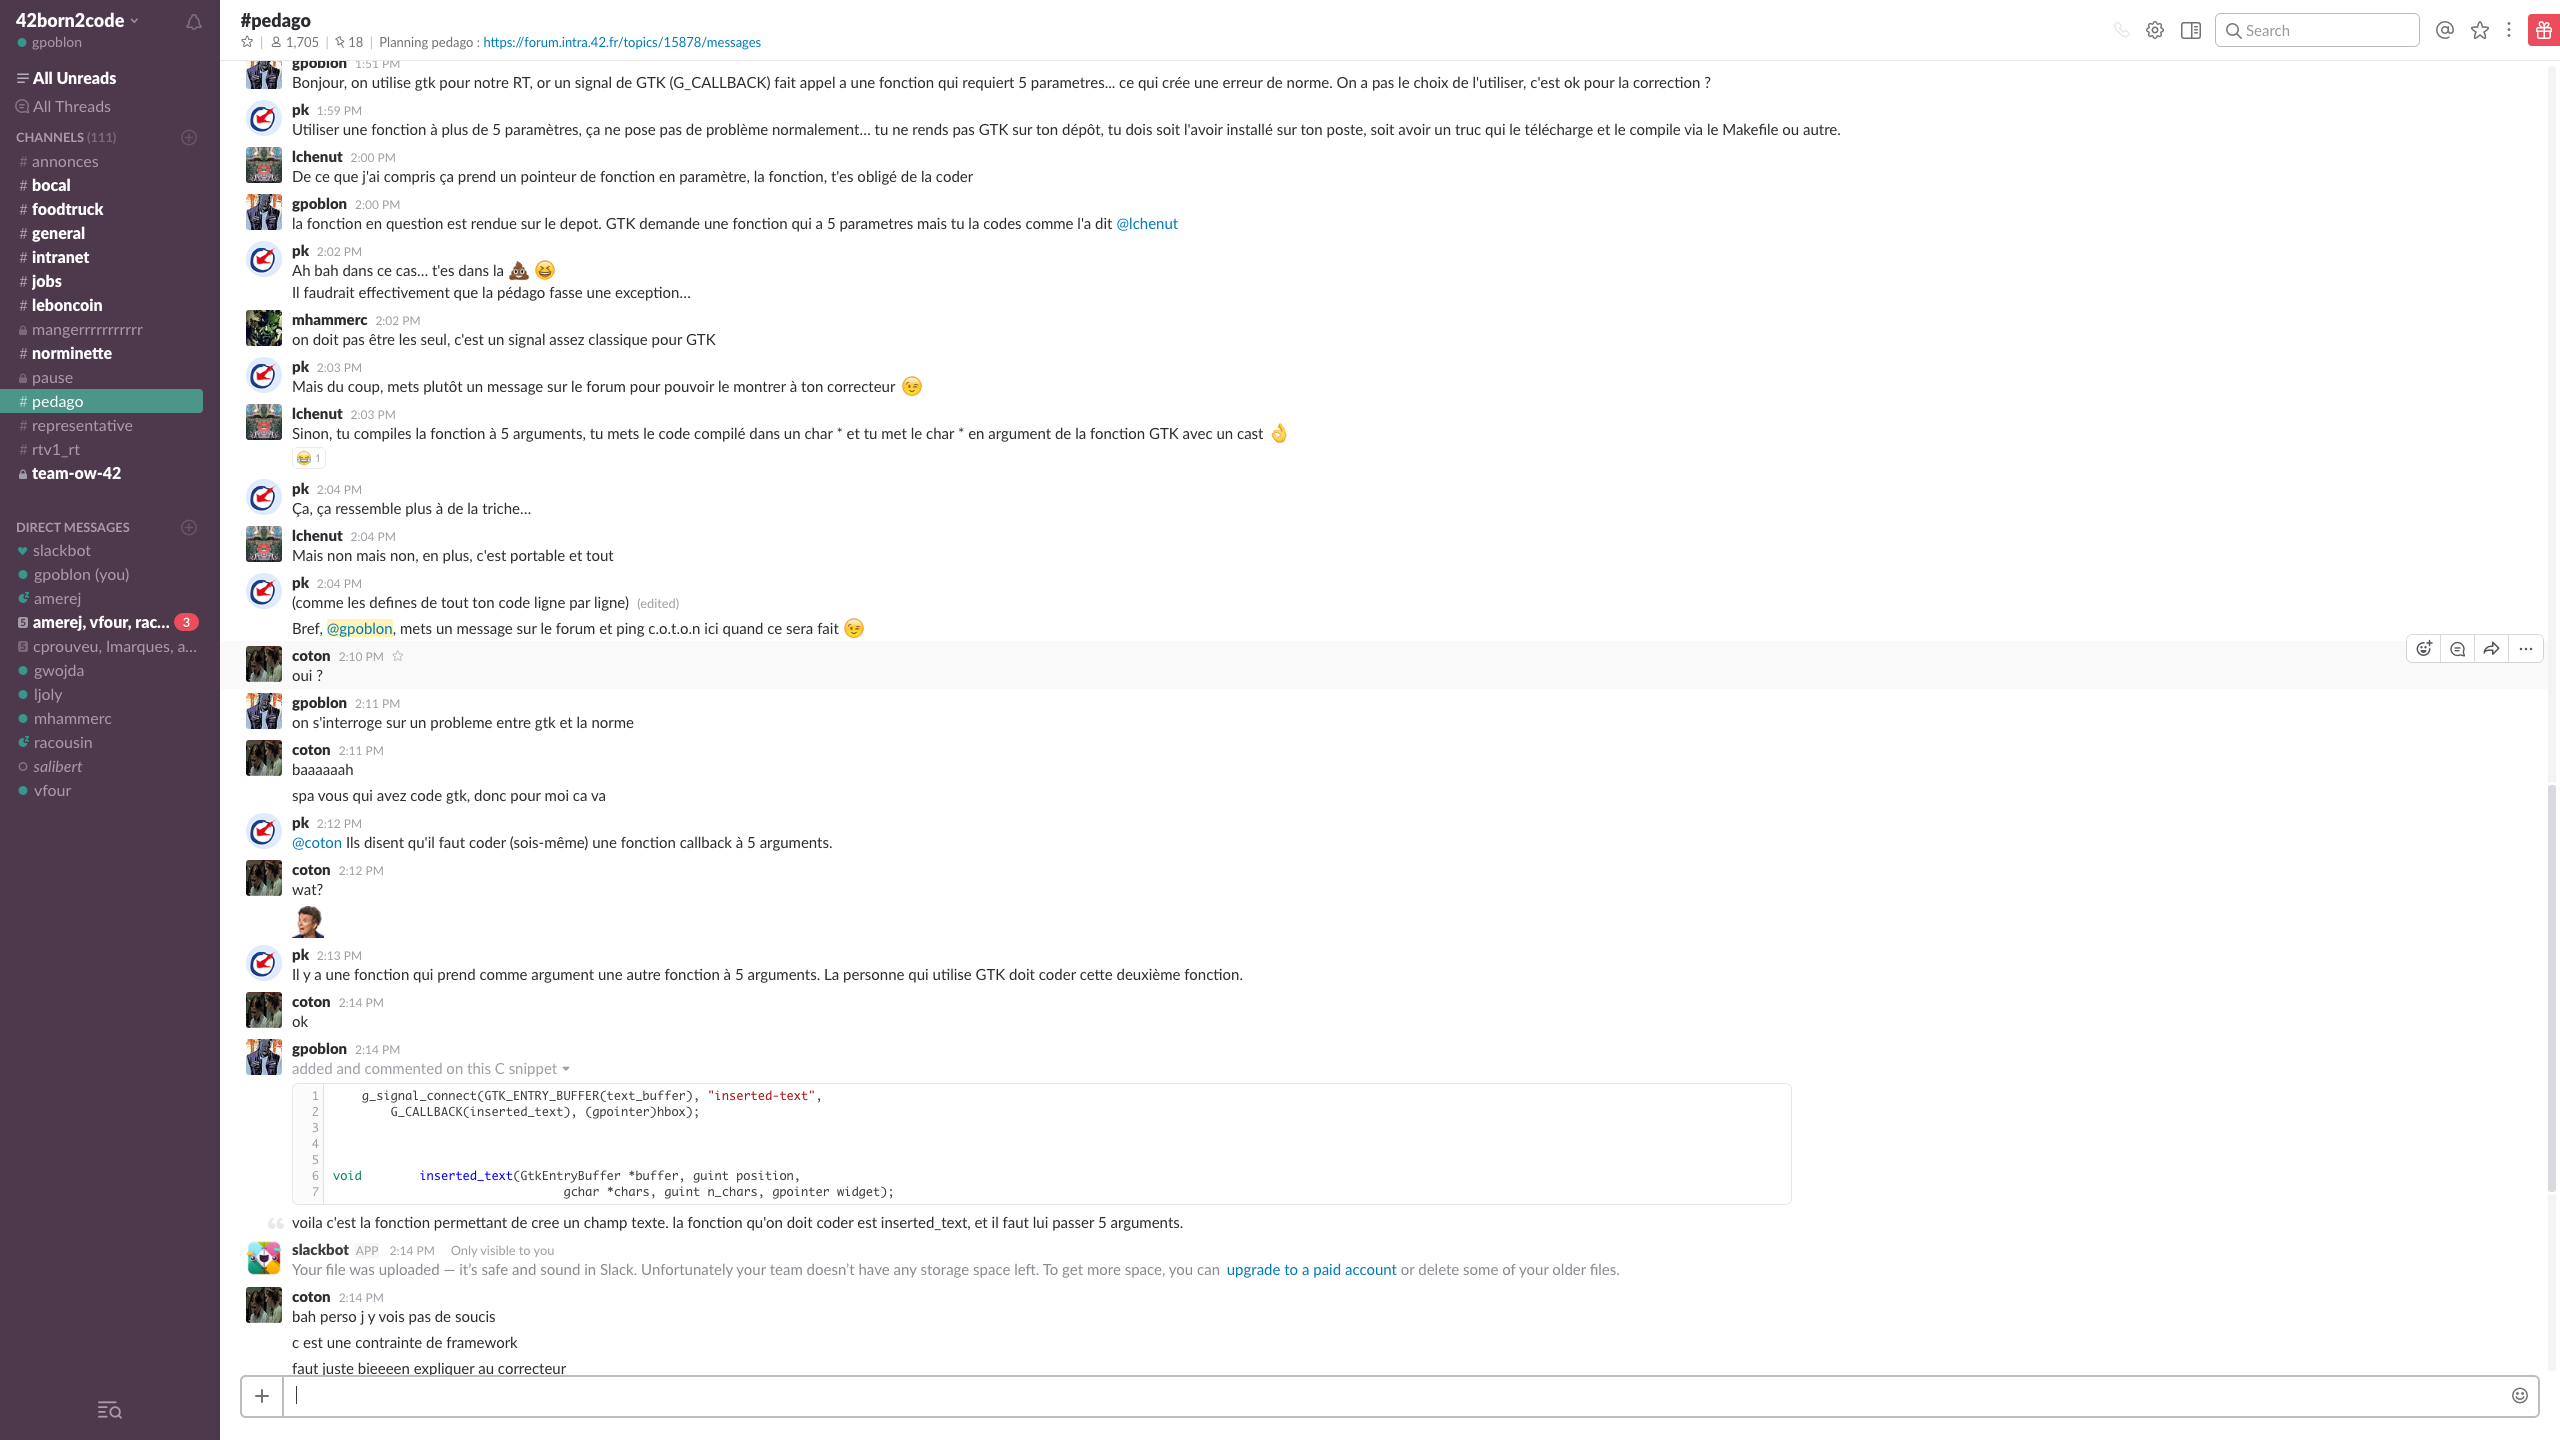Viewport: 2560px width, 1440px height.
Task: Select the #pedago channel tab
Action: point(56,401)
